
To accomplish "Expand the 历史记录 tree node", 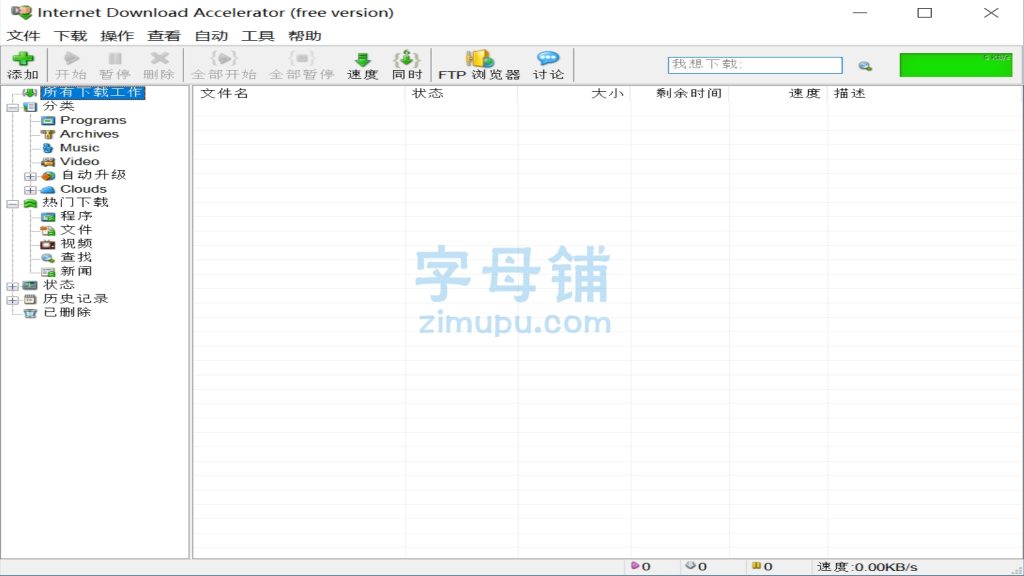I will [x=12, y=300].
